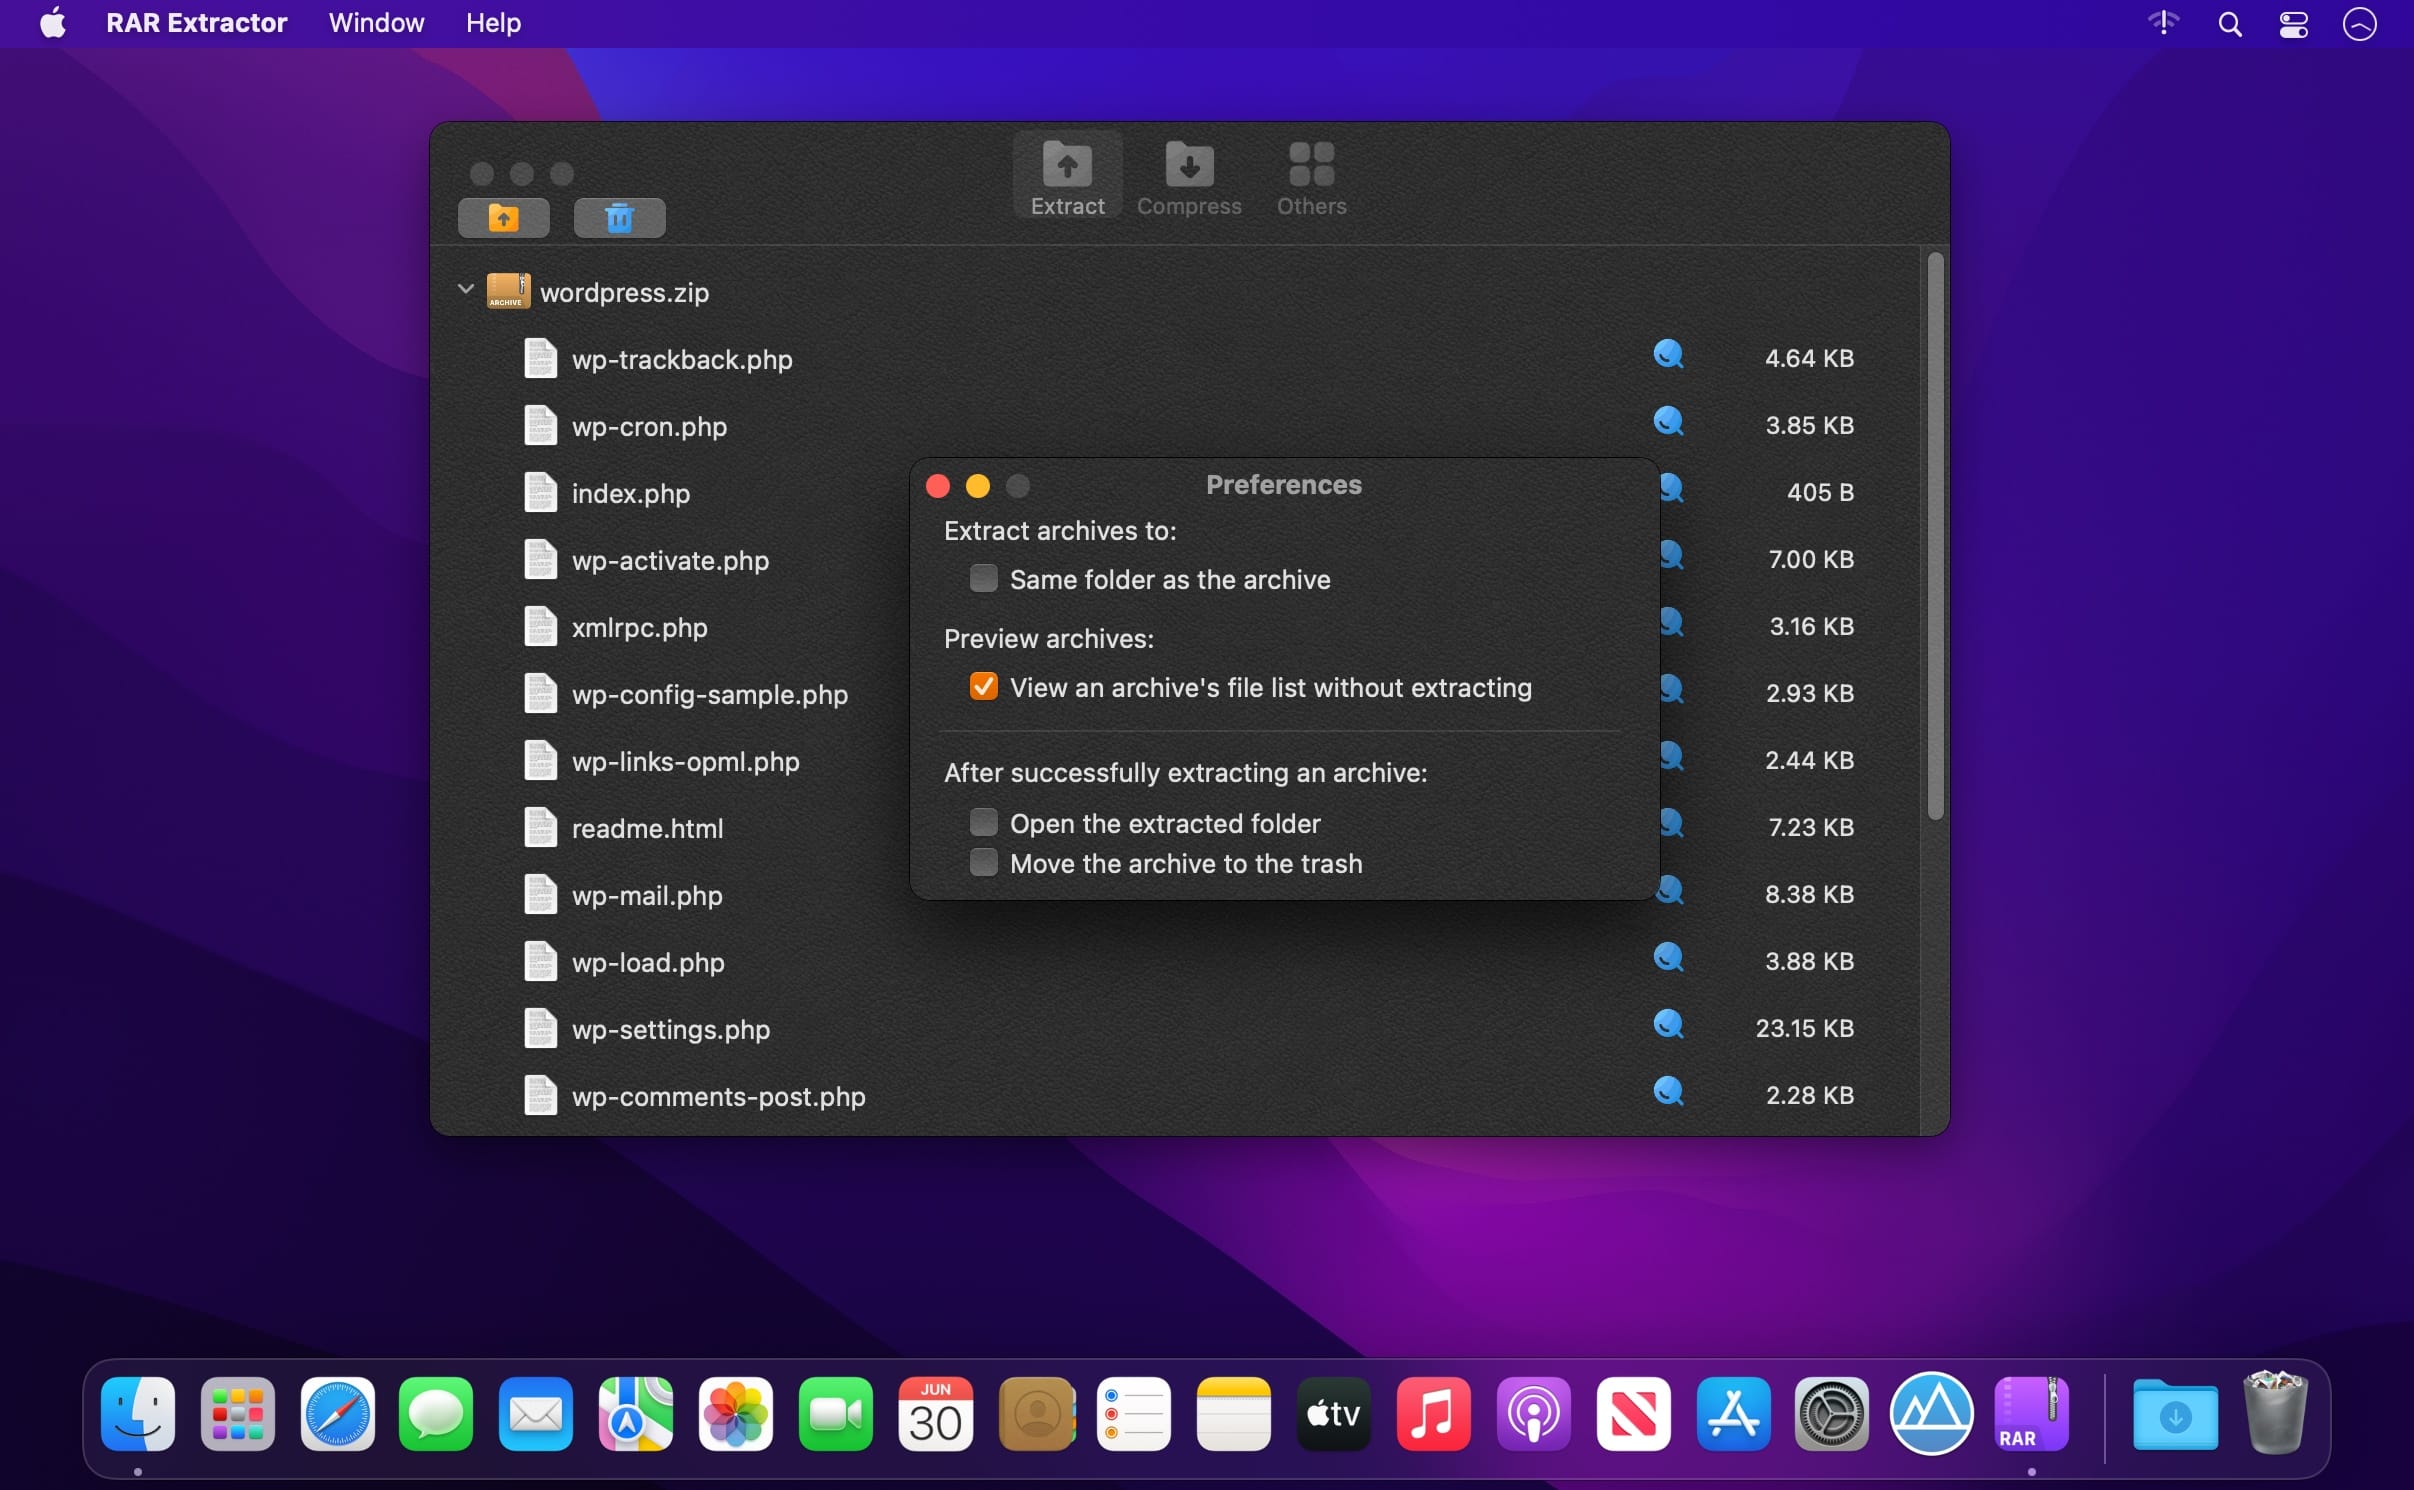Image resolution: width=2414 pixels, height=1490 pixels.
Task: Open Photos from the dock
Action: [736, 1413]
